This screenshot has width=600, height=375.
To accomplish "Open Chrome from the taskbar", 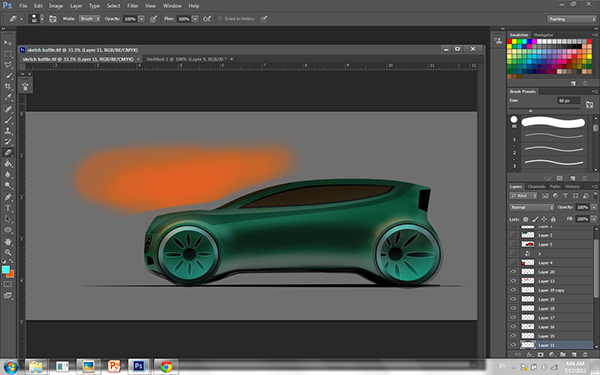I will pos(166,367).
